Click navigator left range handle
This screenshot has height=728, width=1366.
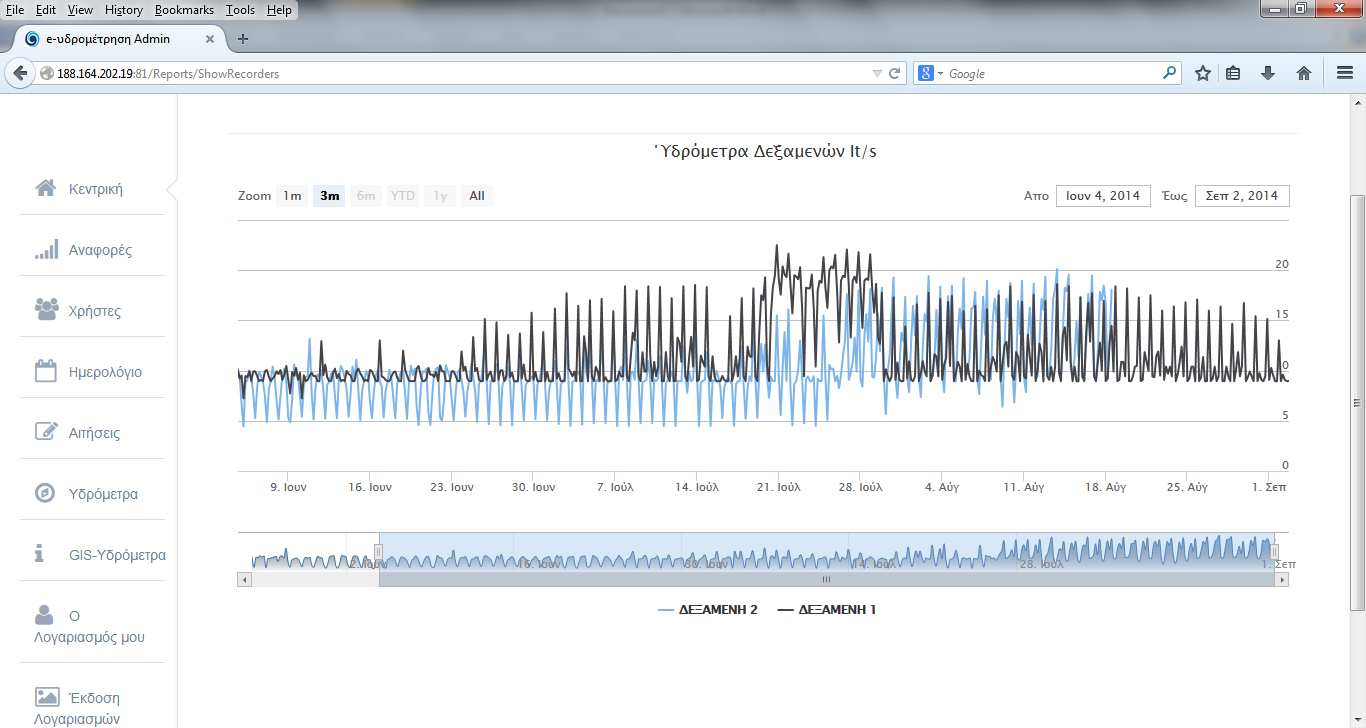378,552
